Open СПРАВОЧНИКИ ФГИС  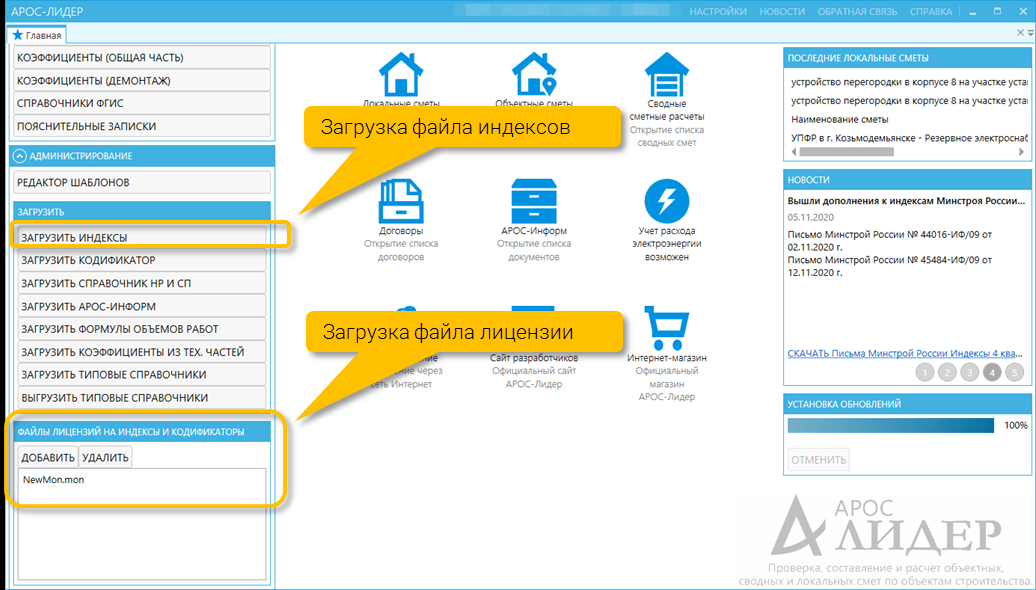tap(142, 103)
